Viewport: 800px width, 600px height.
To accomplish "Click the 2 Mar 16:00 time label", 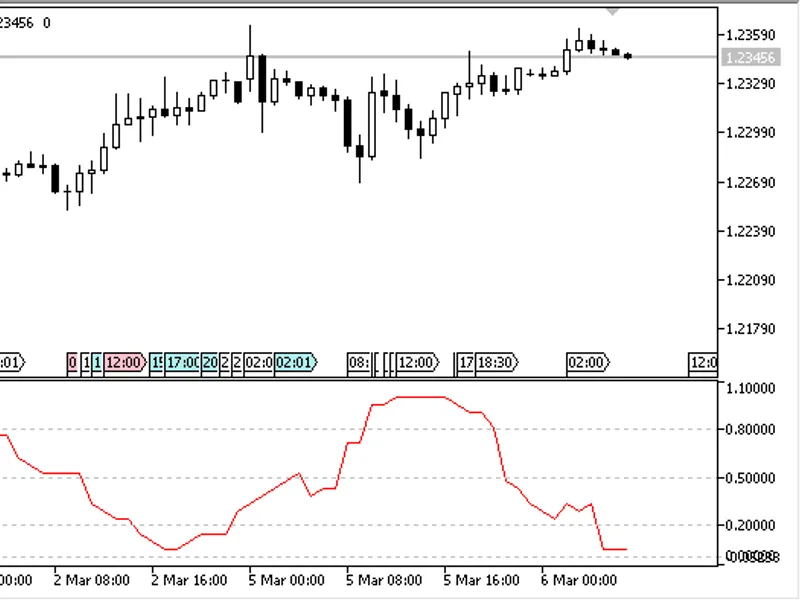I will tap(189, 581).
